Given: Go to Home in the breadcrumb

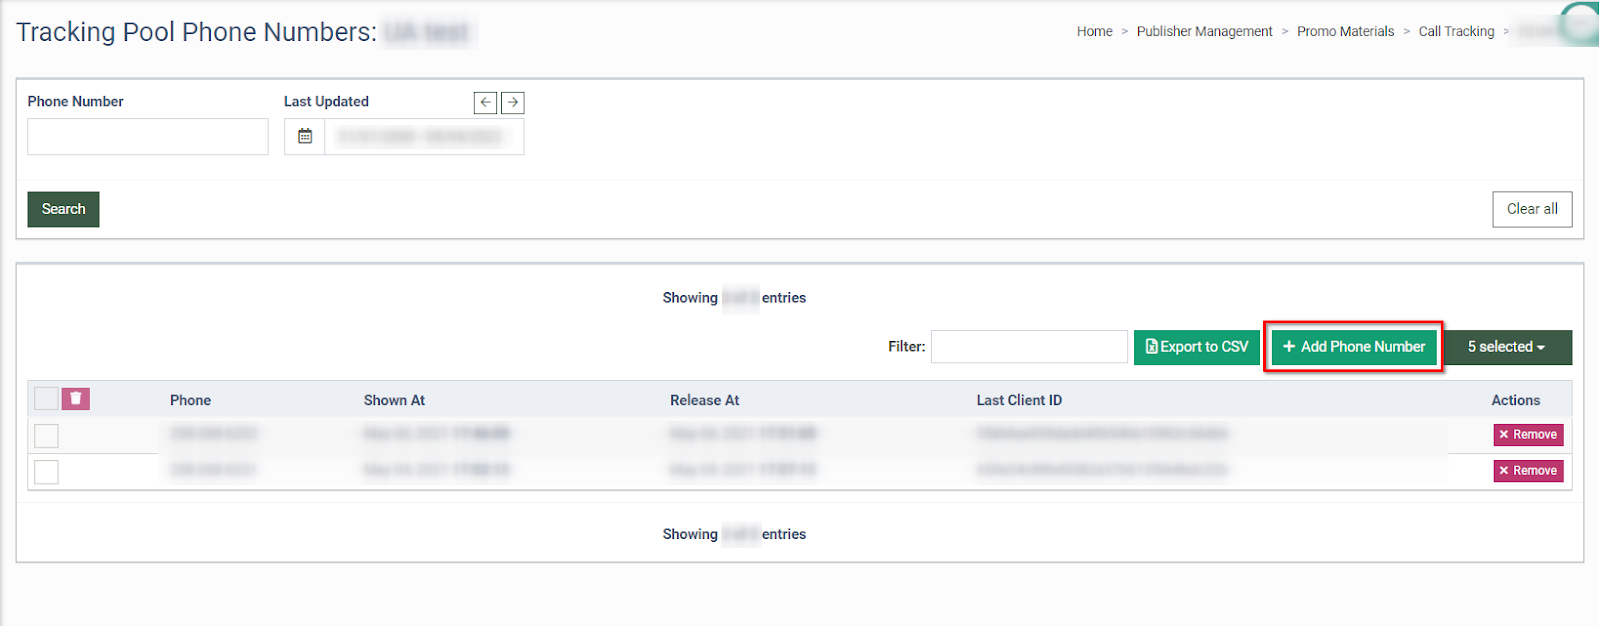Looking at the screenshot, I should pos(1094,32).
